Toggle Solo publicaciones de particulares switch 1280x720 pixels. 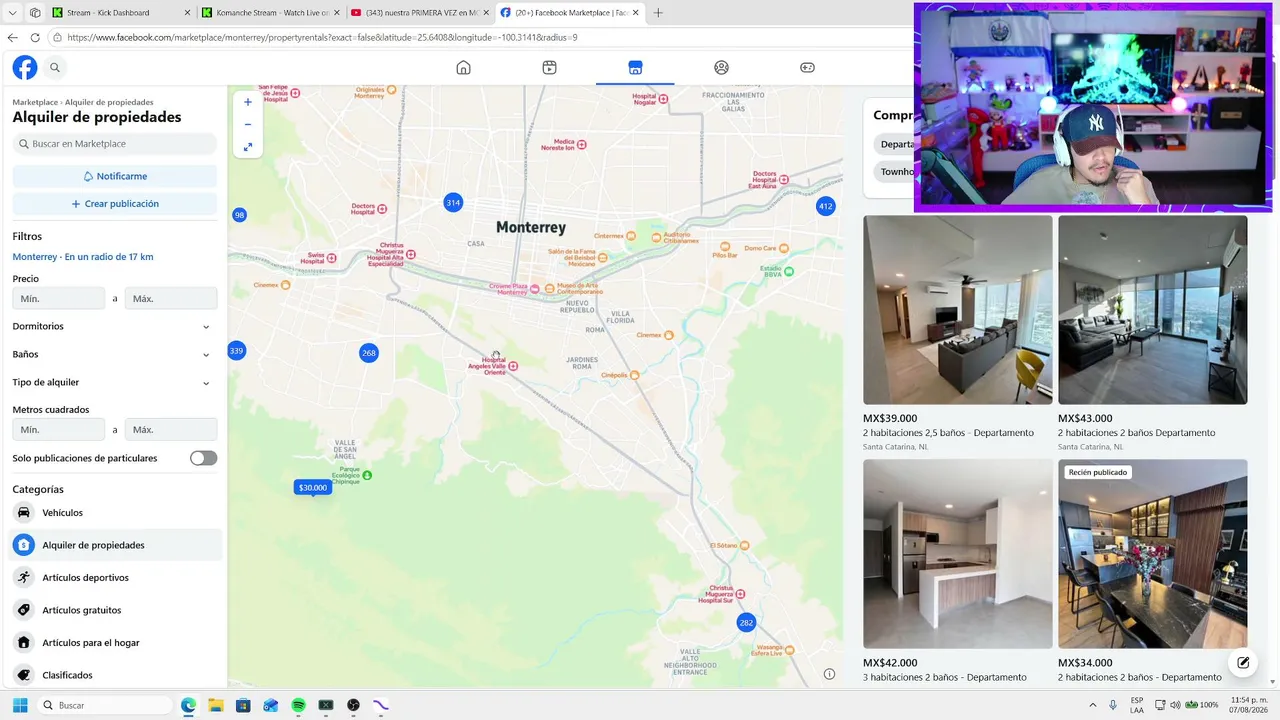tap(204, 458)
